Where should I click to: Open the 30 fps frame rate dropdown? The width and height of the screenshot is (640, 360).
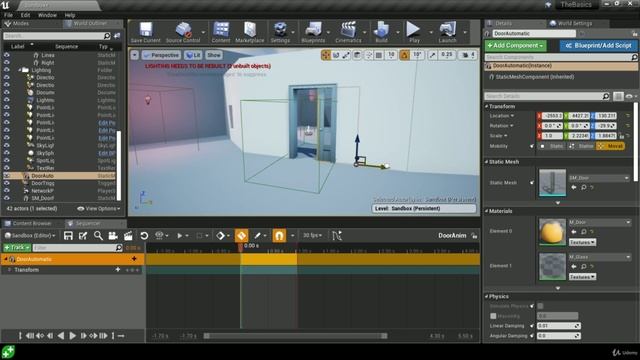(x=312, y=236)
